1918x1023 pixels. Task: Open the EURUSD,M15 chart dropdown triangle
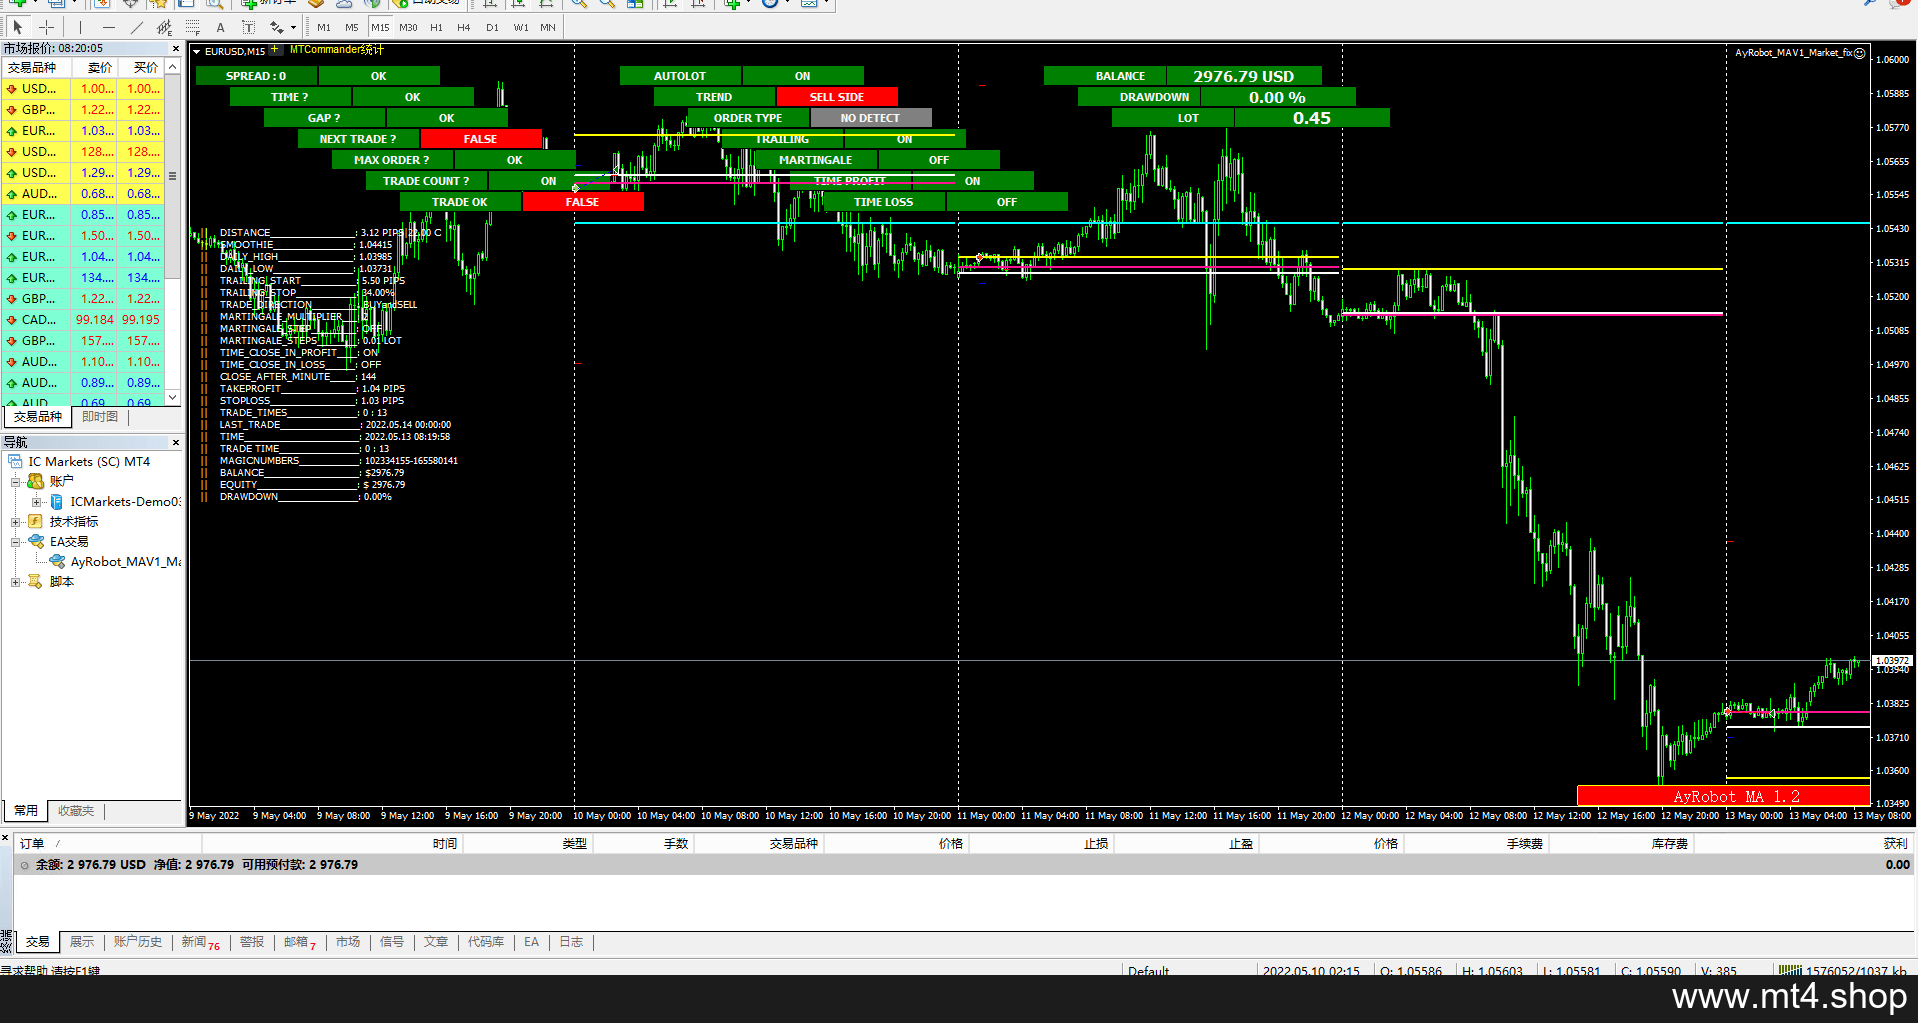point(197,51)
